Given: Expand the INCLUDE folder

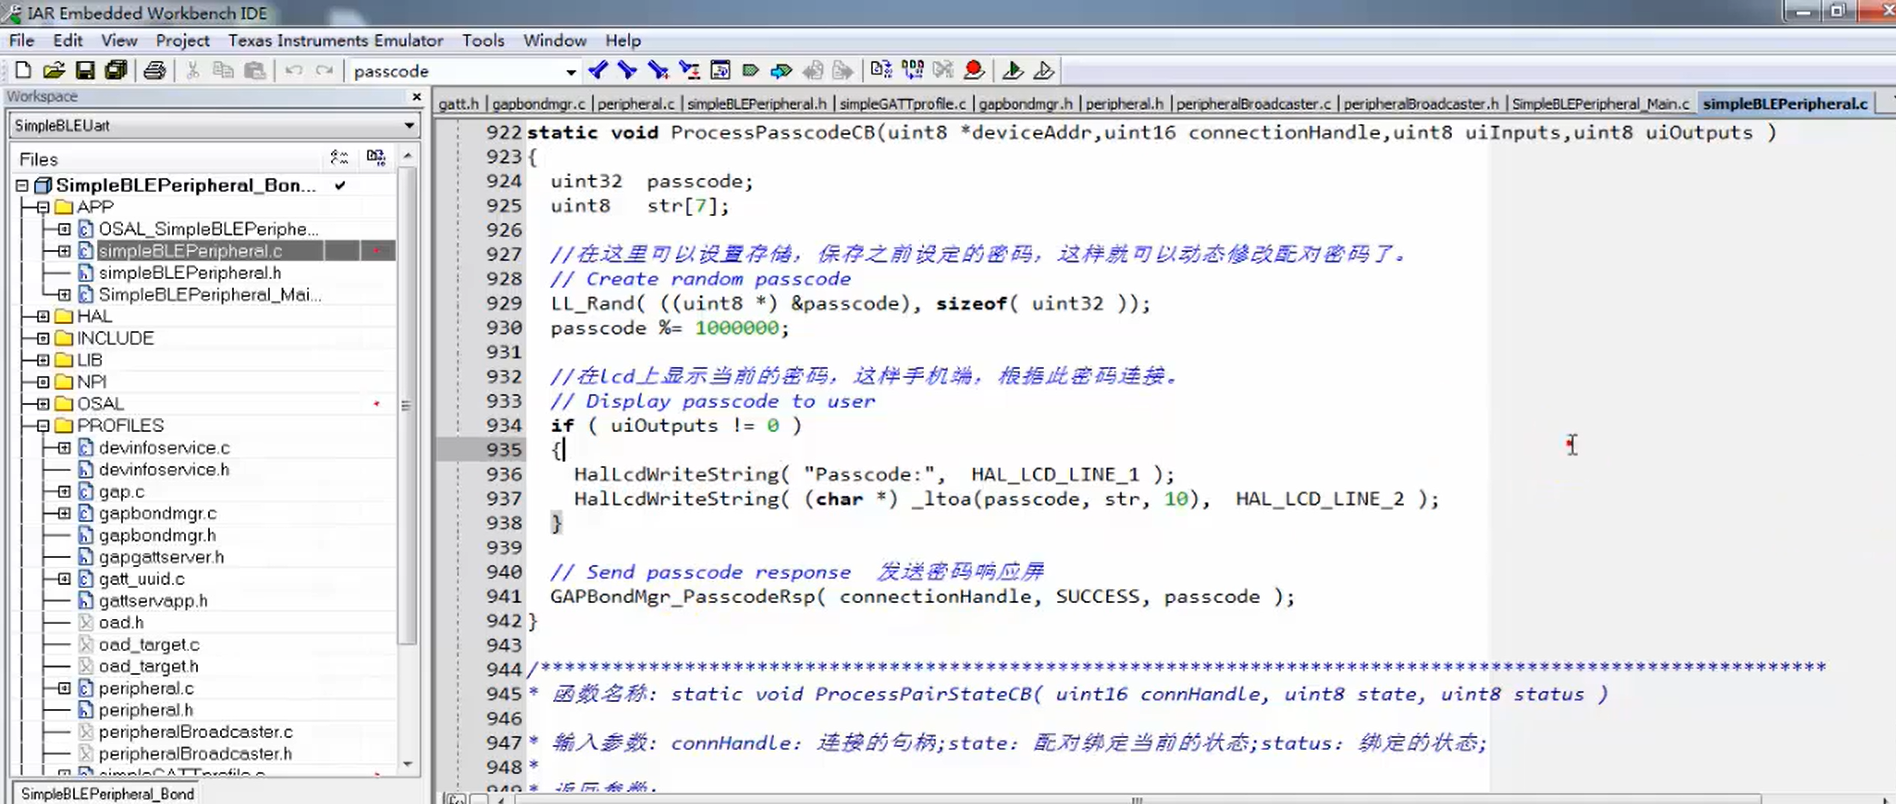Looking at the screenshot, I should [x=43, y=338].
